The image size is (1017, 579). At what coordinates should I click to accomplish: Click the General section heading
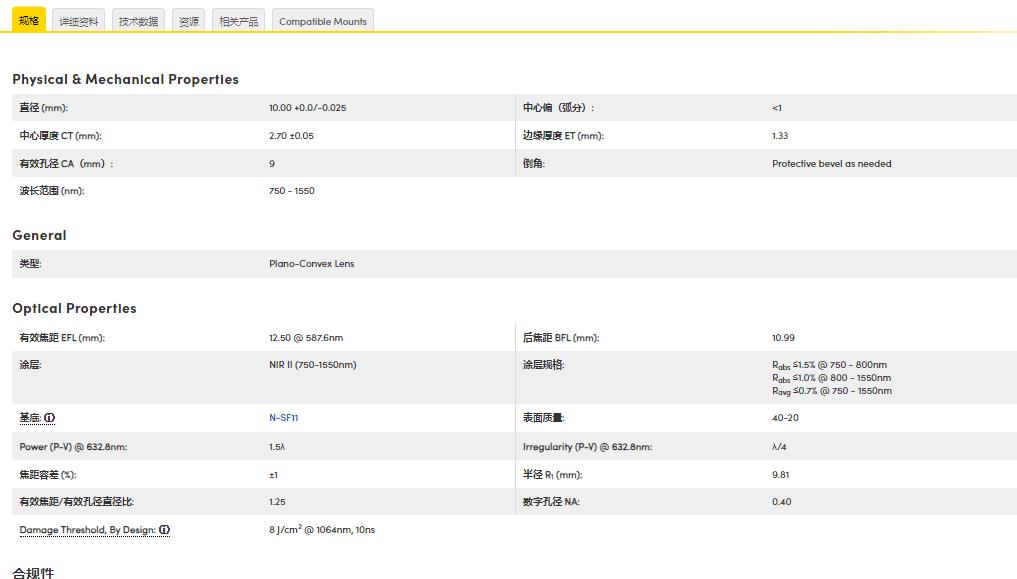click(x=39, y=235)
